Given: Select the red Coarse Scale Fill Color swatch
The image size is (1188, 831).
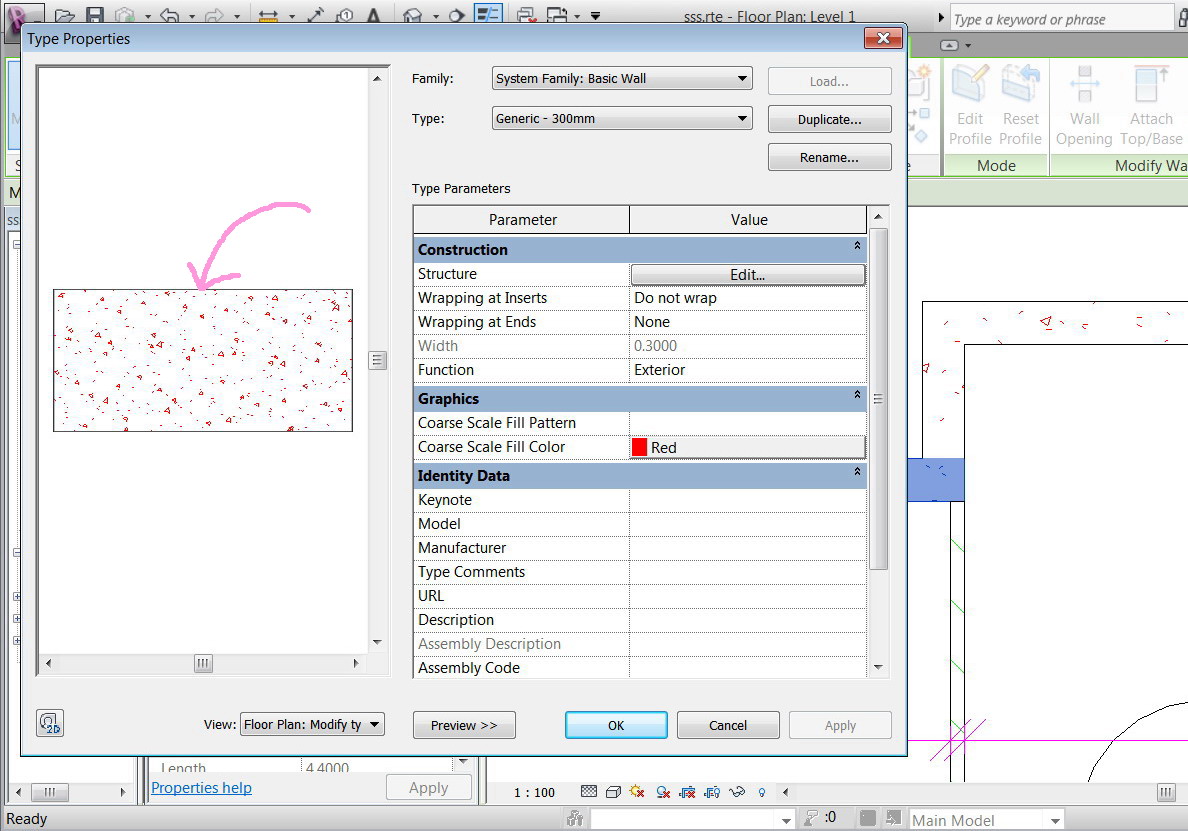Looking at the screenshot, I should 639,447.
